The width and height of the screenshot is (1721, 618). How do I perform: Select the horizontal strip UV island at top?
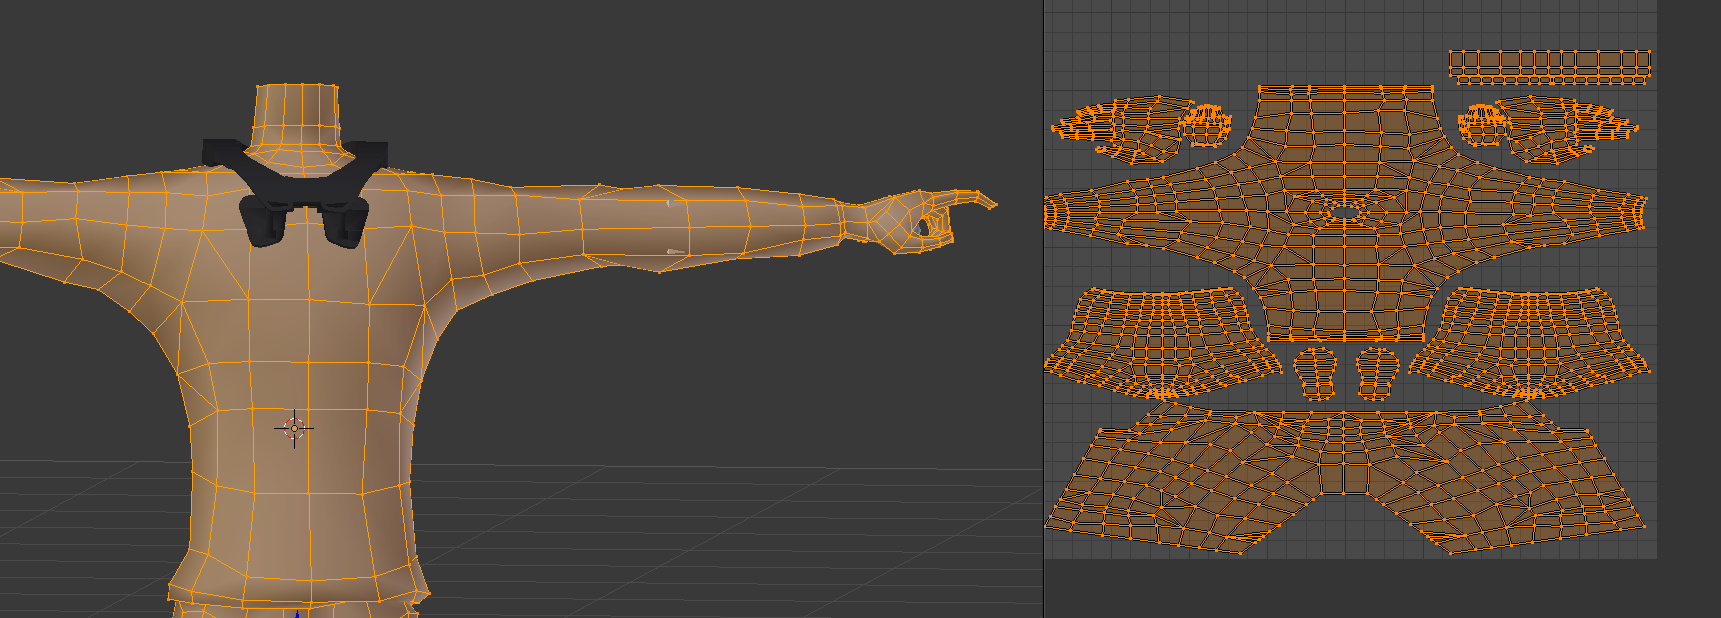click(x=1550, y=67)
